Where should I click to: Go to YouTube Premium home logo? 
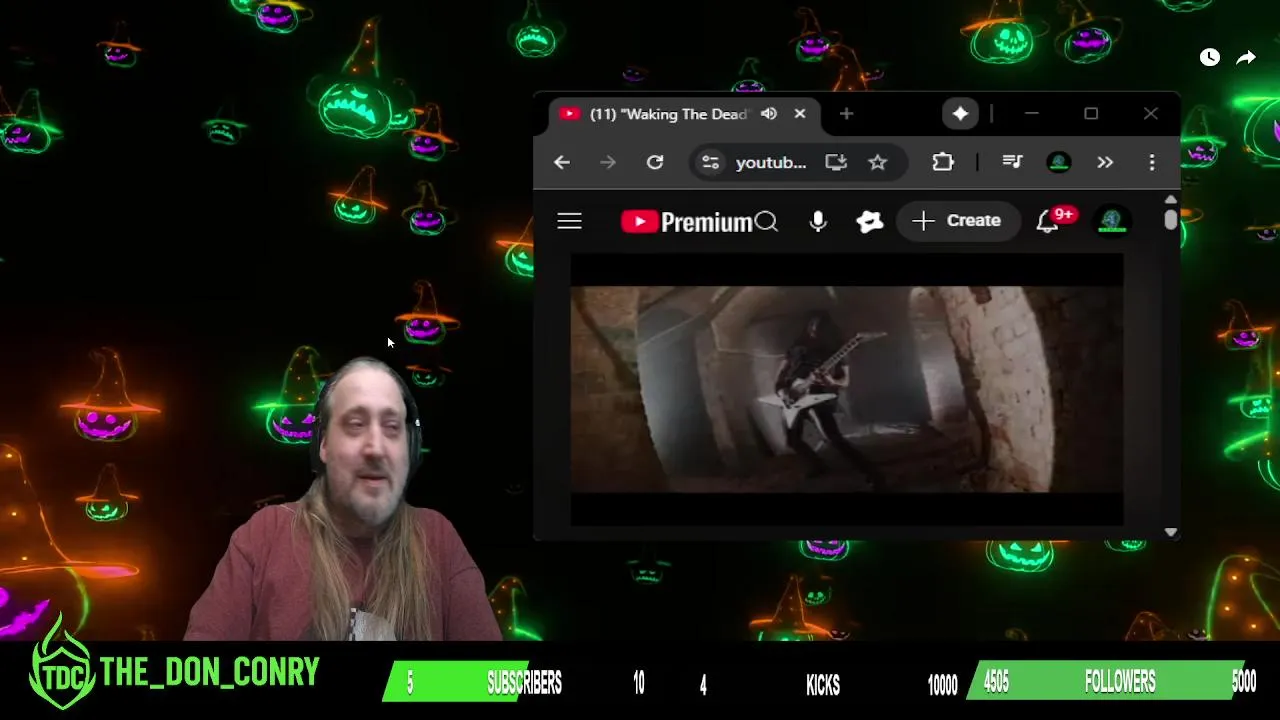pos(686,221)
